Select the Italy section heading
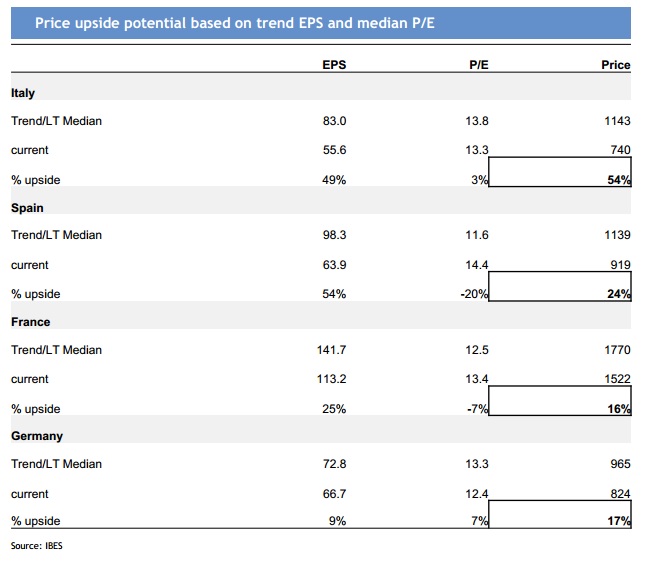The height and width of the screenshot is (562, 647). pos(23,93)
